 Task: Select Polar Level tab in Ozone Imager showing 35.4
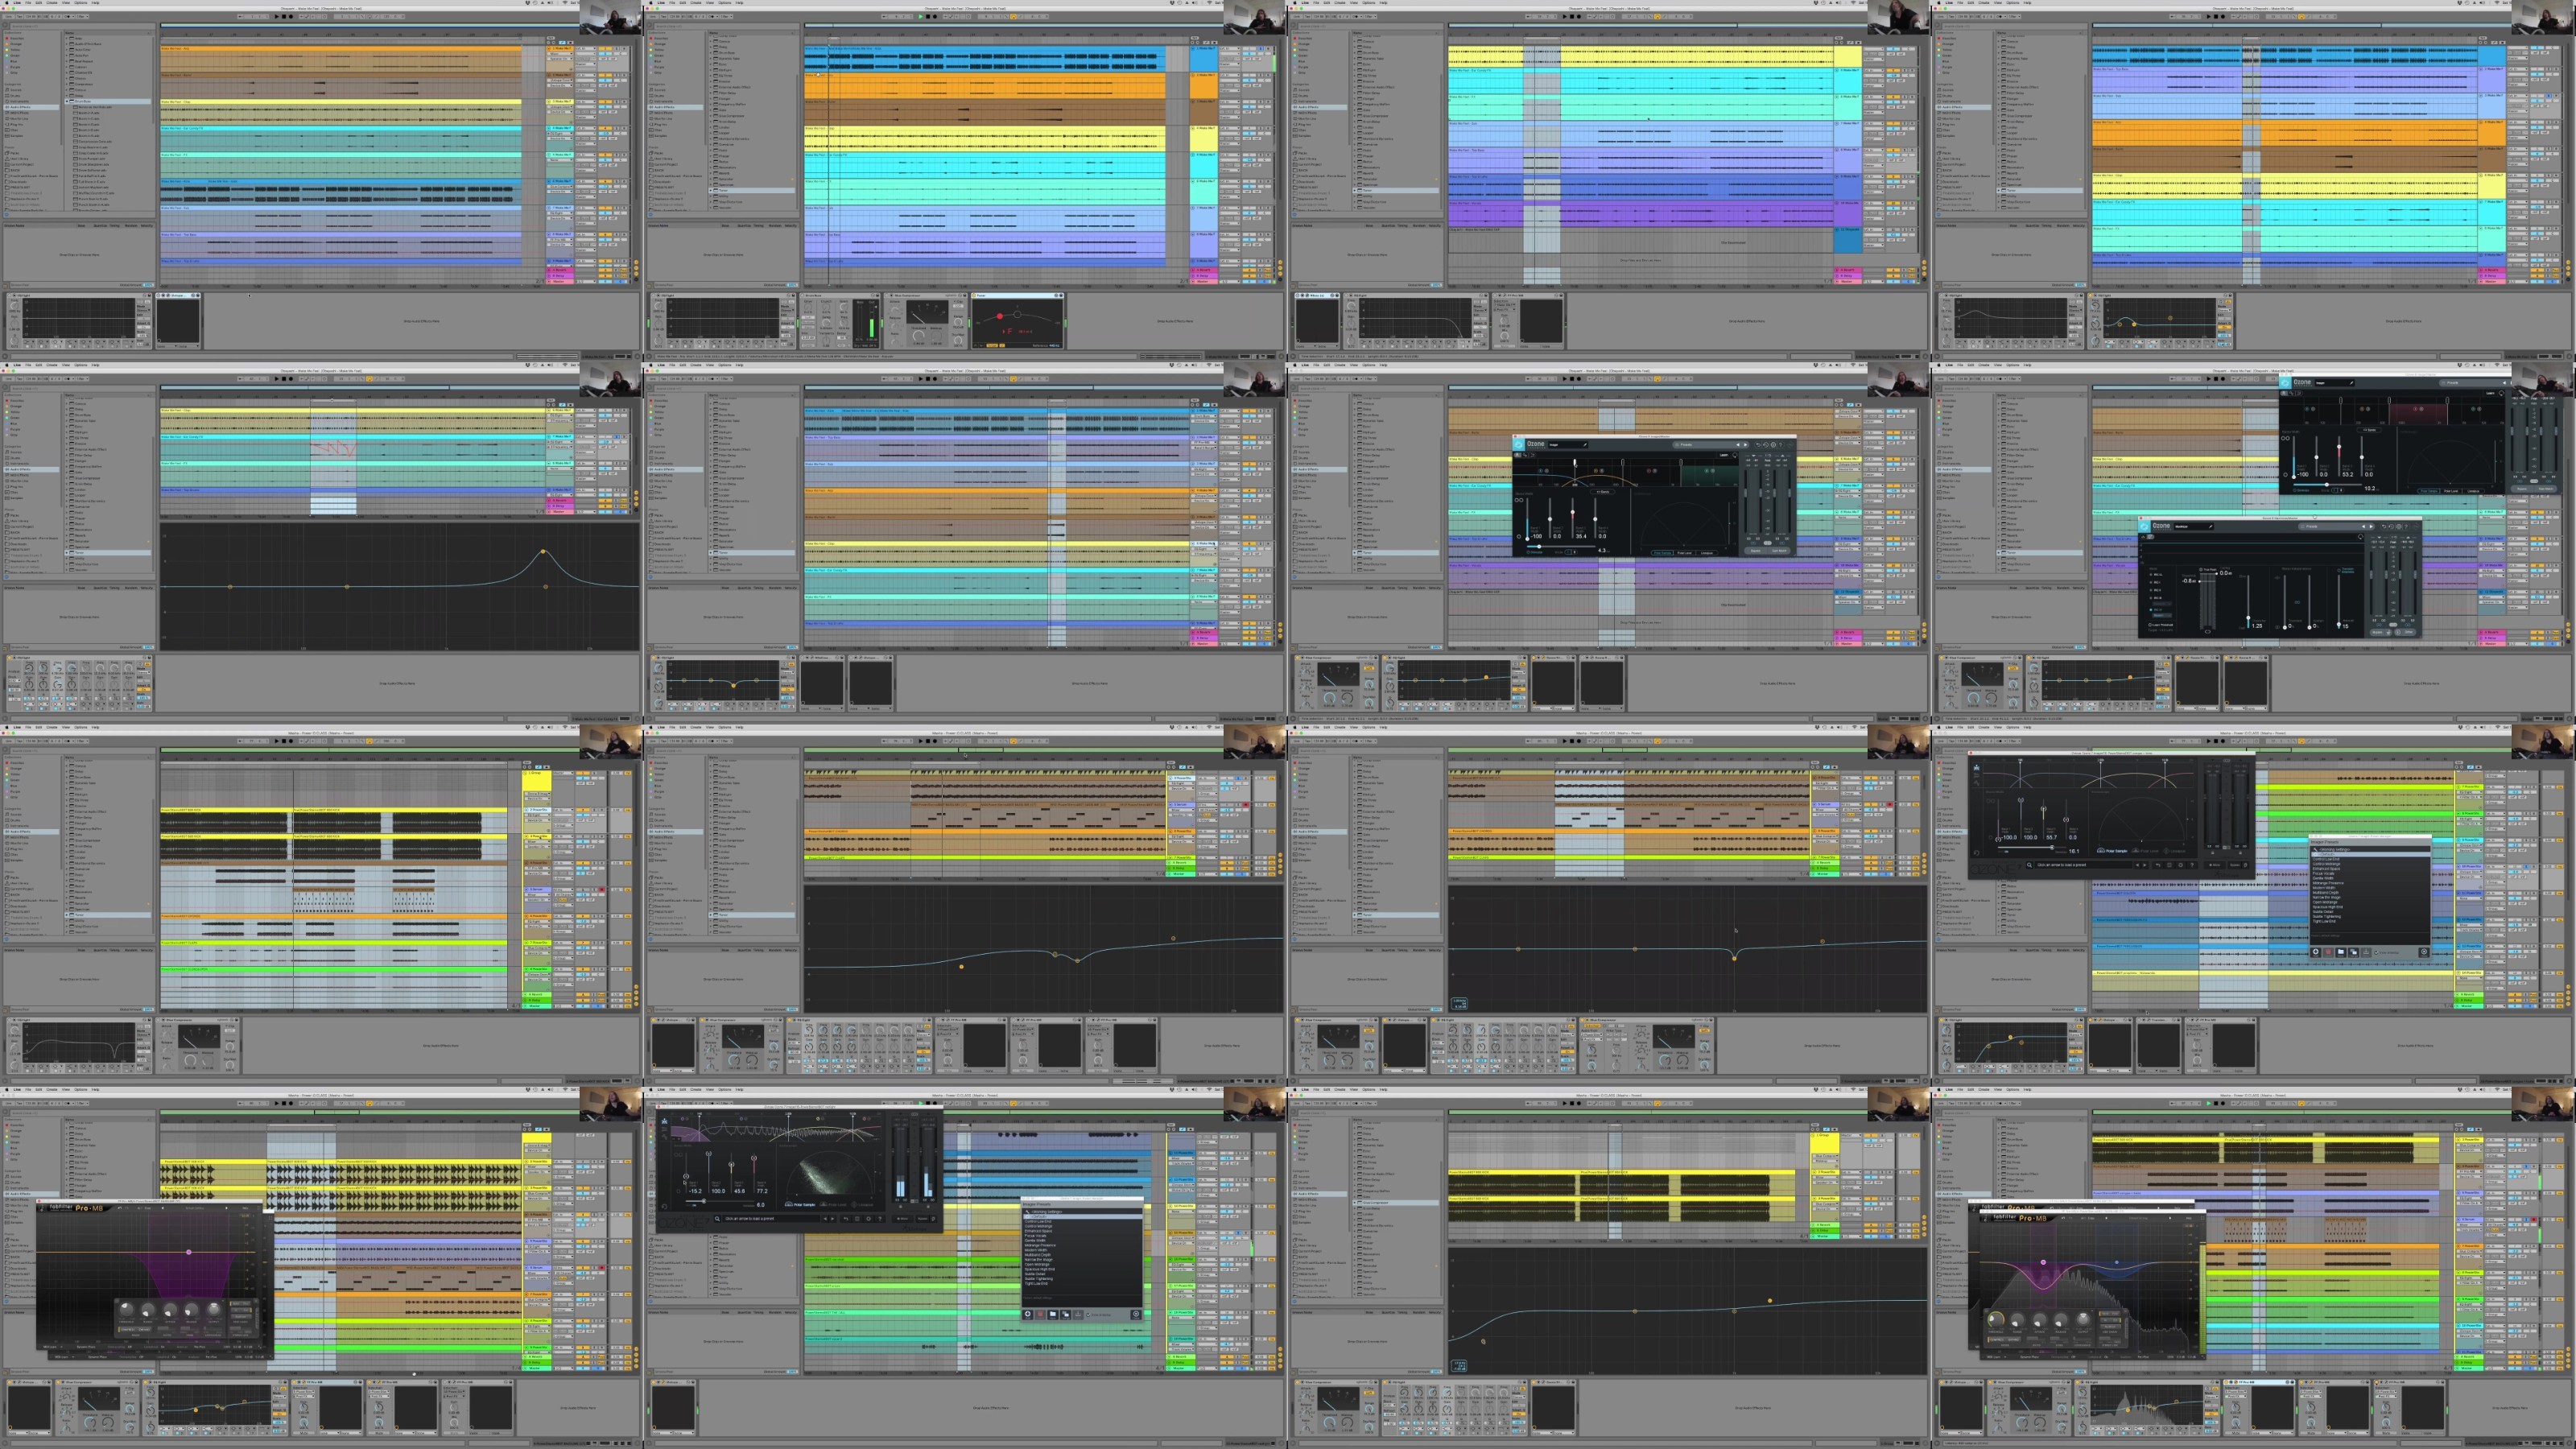[1685, 553]
